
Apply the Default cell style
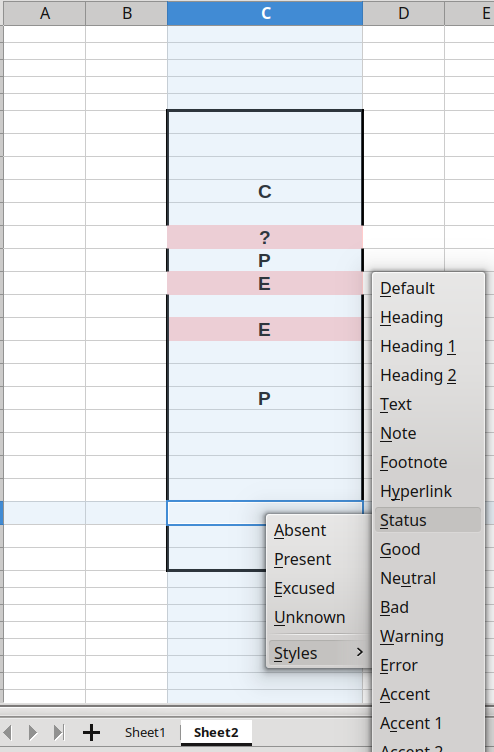tap(428, 288)
